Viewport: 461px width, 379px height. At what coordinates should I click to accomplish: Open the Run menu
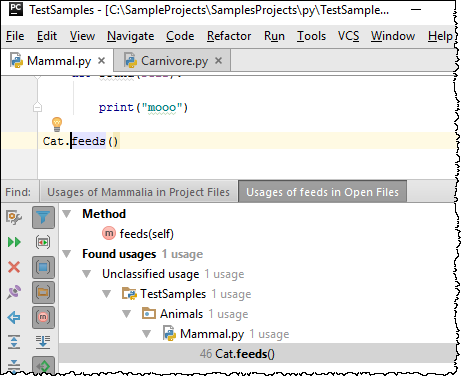(x=274, y=36)
